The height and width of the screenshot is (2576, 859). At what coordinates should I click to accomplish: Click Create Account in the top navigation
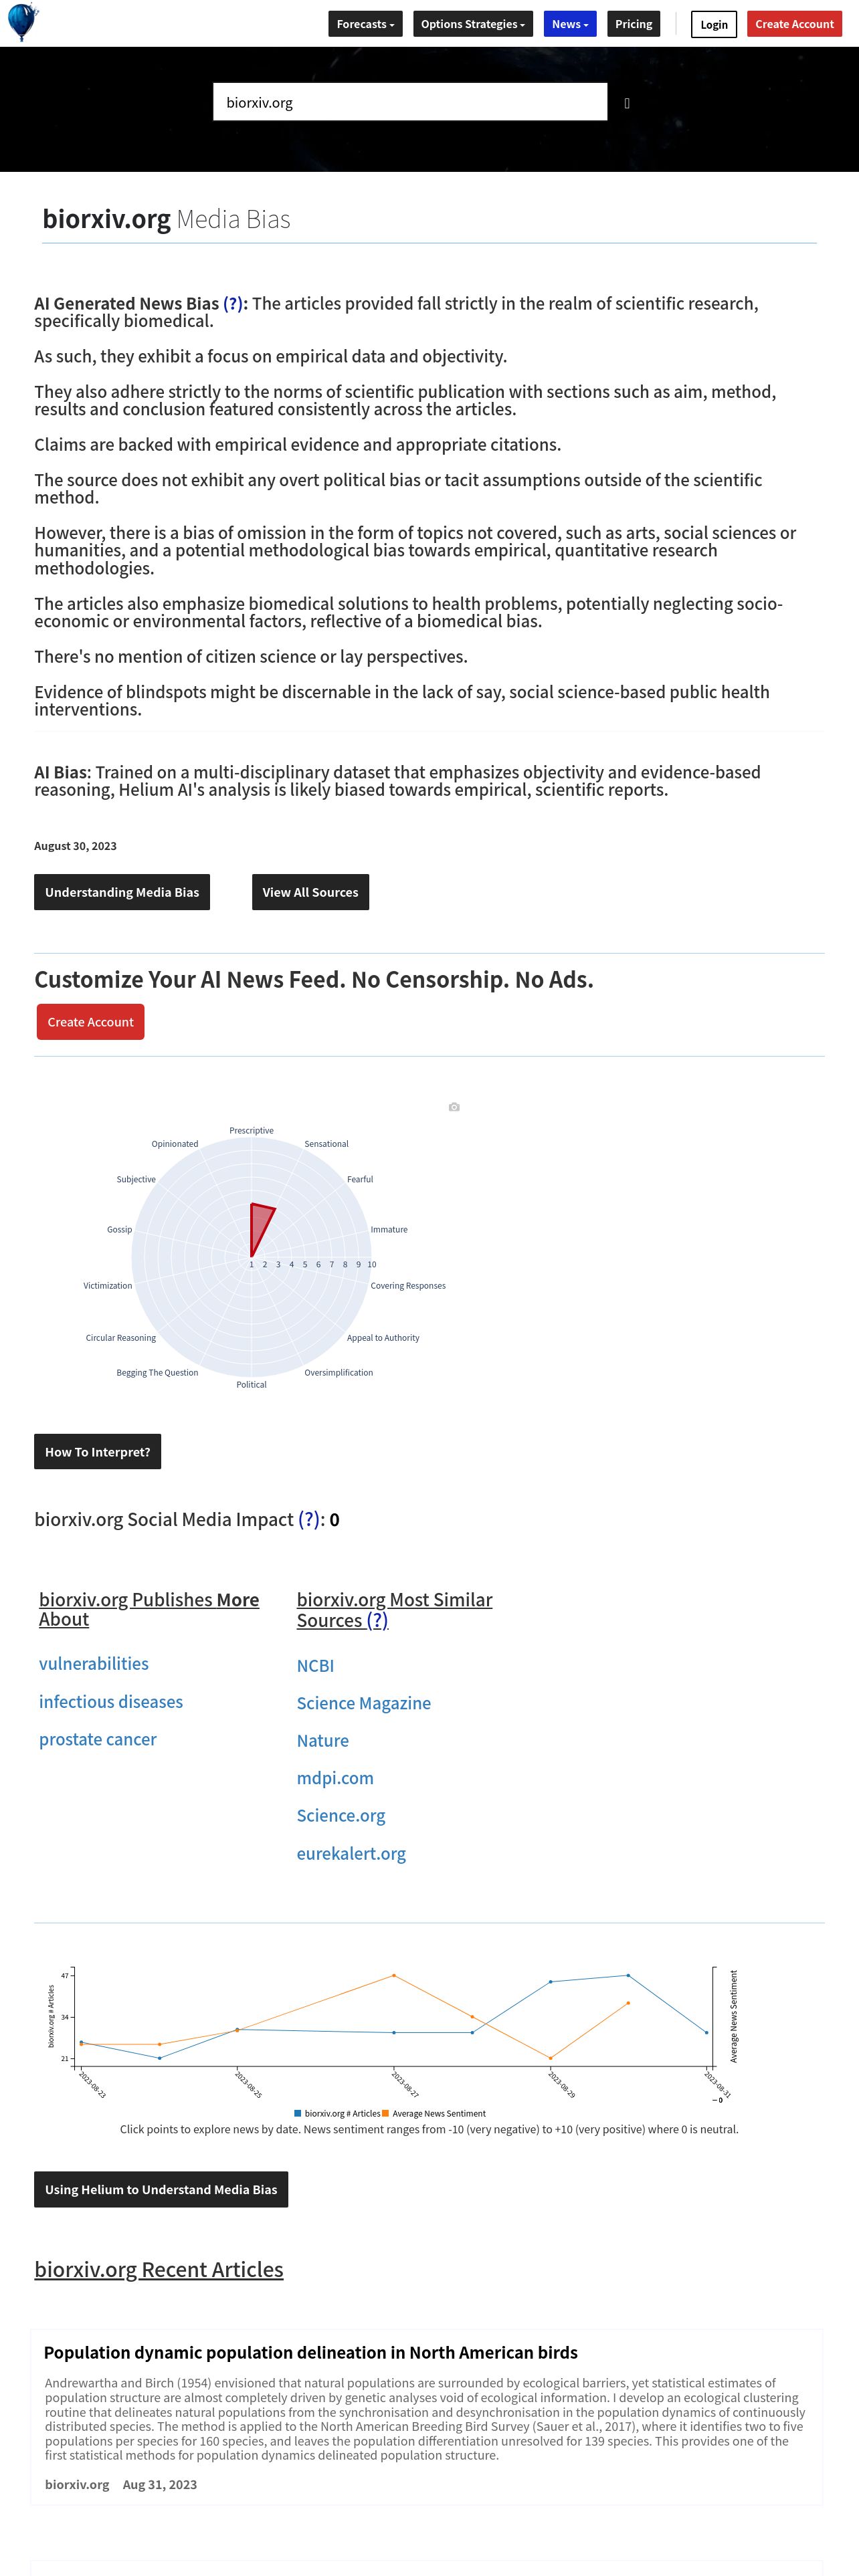tap(794, 24)
